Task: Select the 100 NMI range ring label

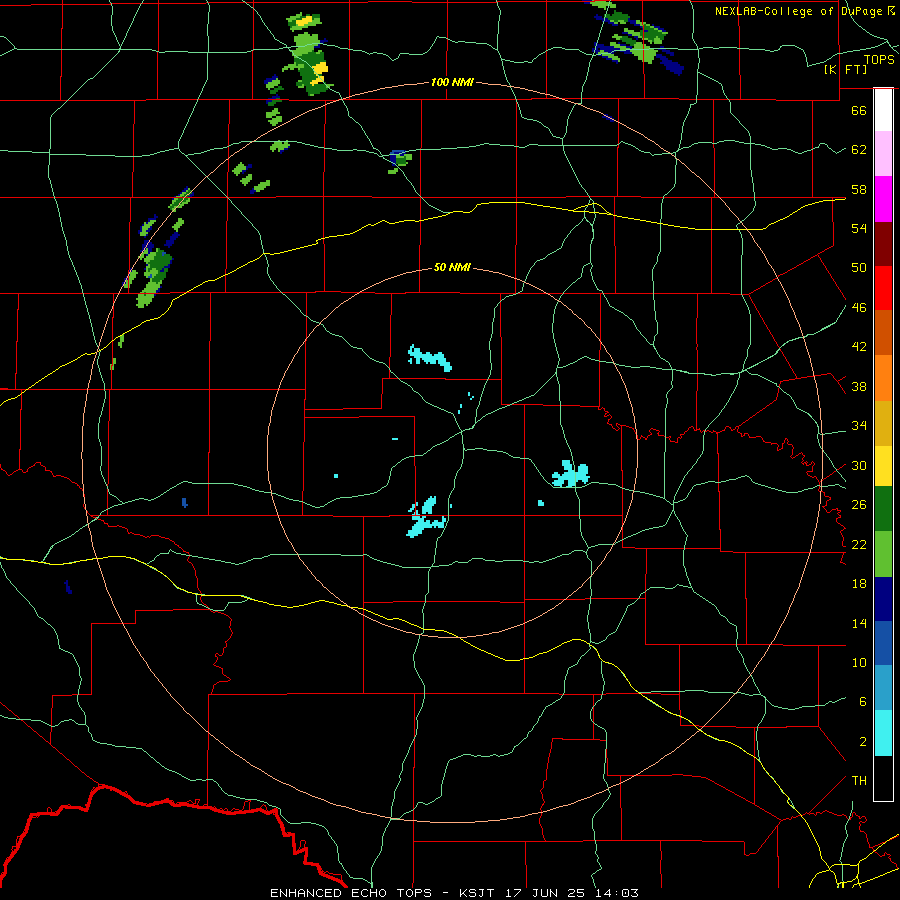Action: pos(452,82)
